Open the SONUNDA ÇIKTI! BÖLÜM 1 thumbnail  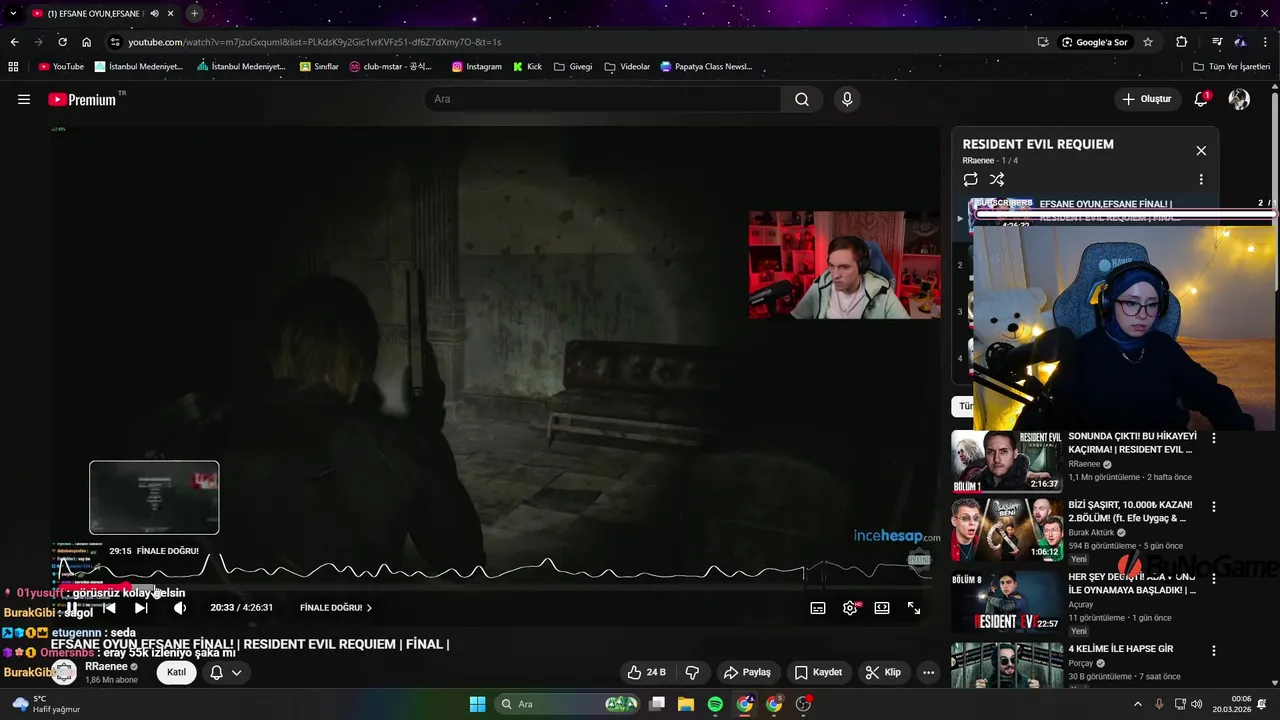coord(1006,461)
